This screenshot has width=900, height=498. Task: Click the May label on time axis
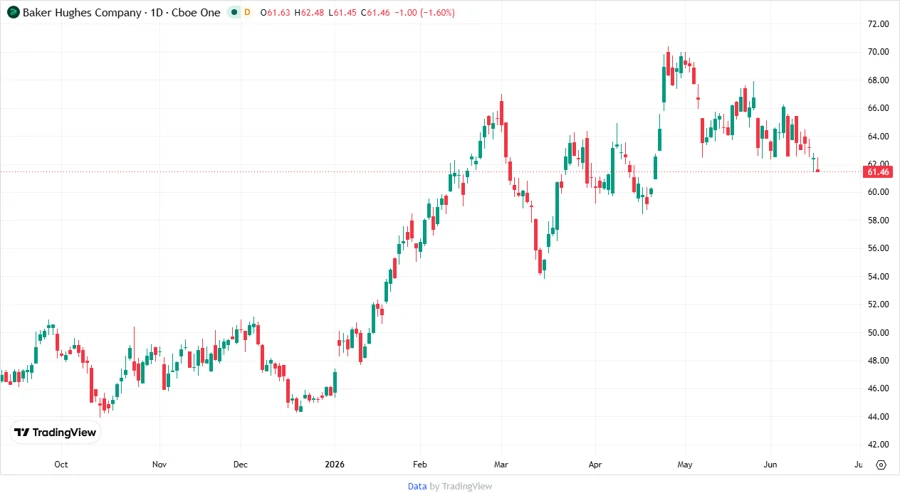[x=685, y=464]
